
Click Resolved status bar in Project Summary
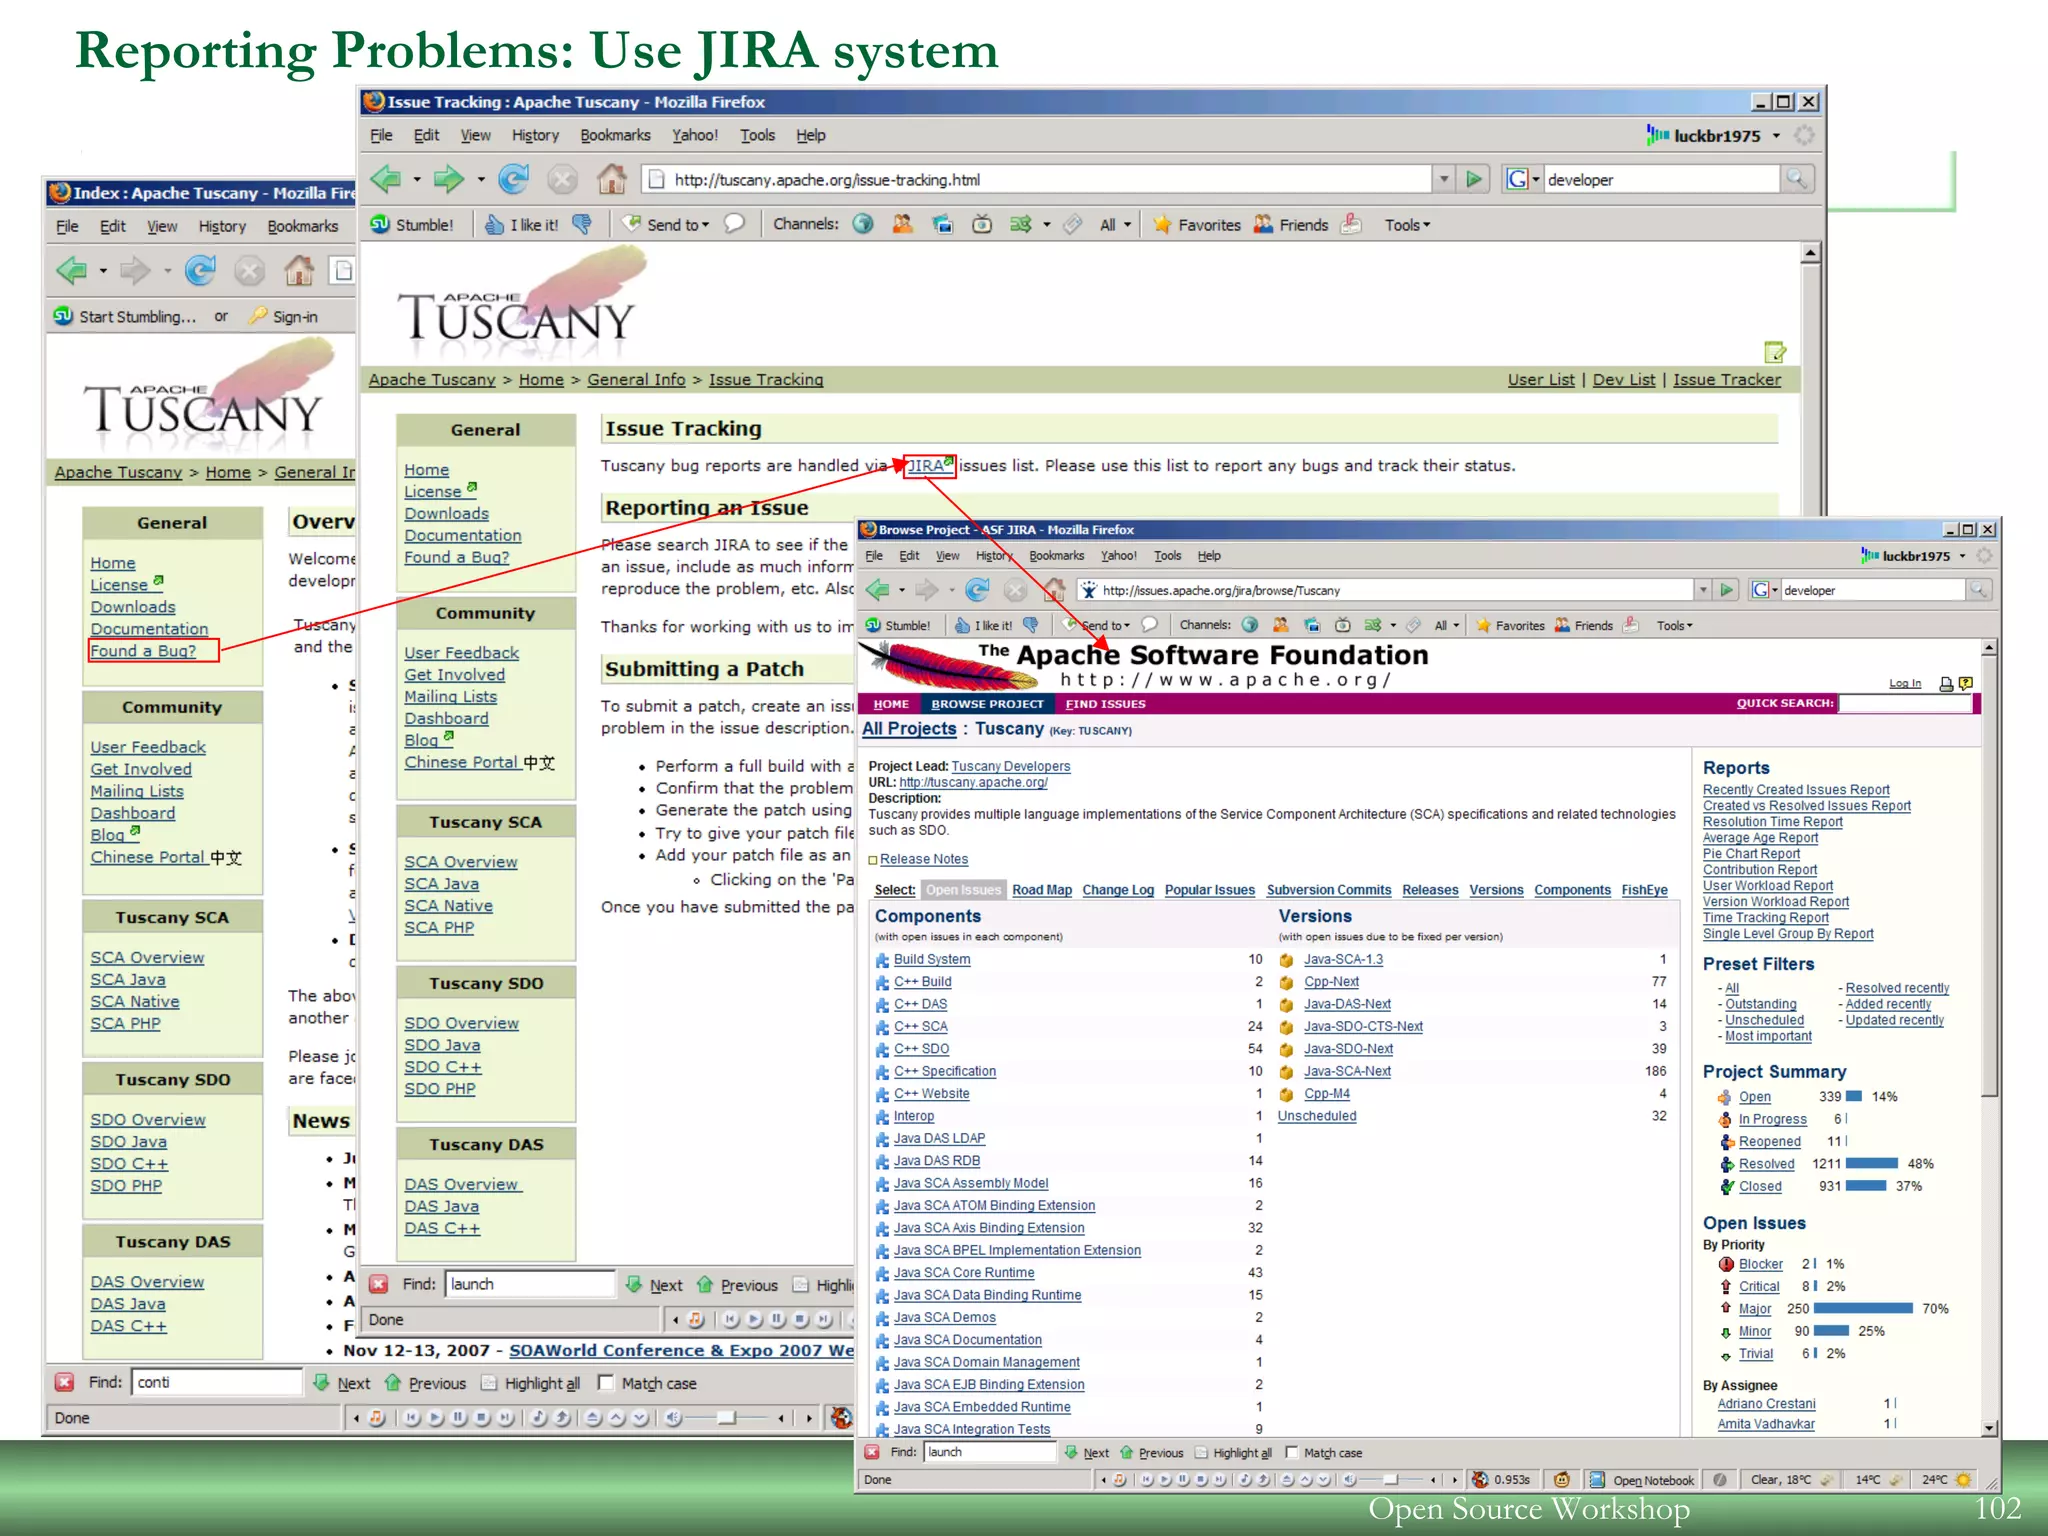[x=1871, y=1163]
